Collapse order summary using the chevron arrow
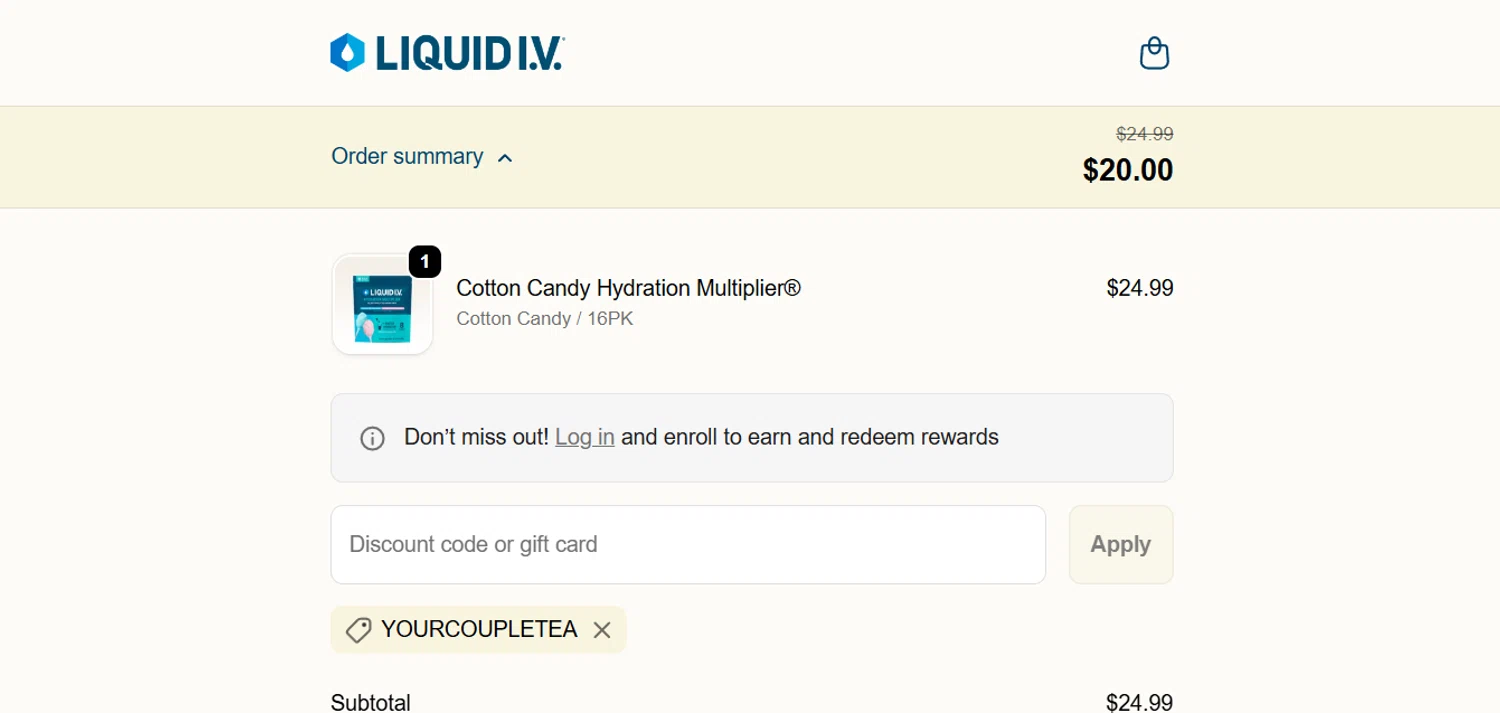 (x=505, y=158)
